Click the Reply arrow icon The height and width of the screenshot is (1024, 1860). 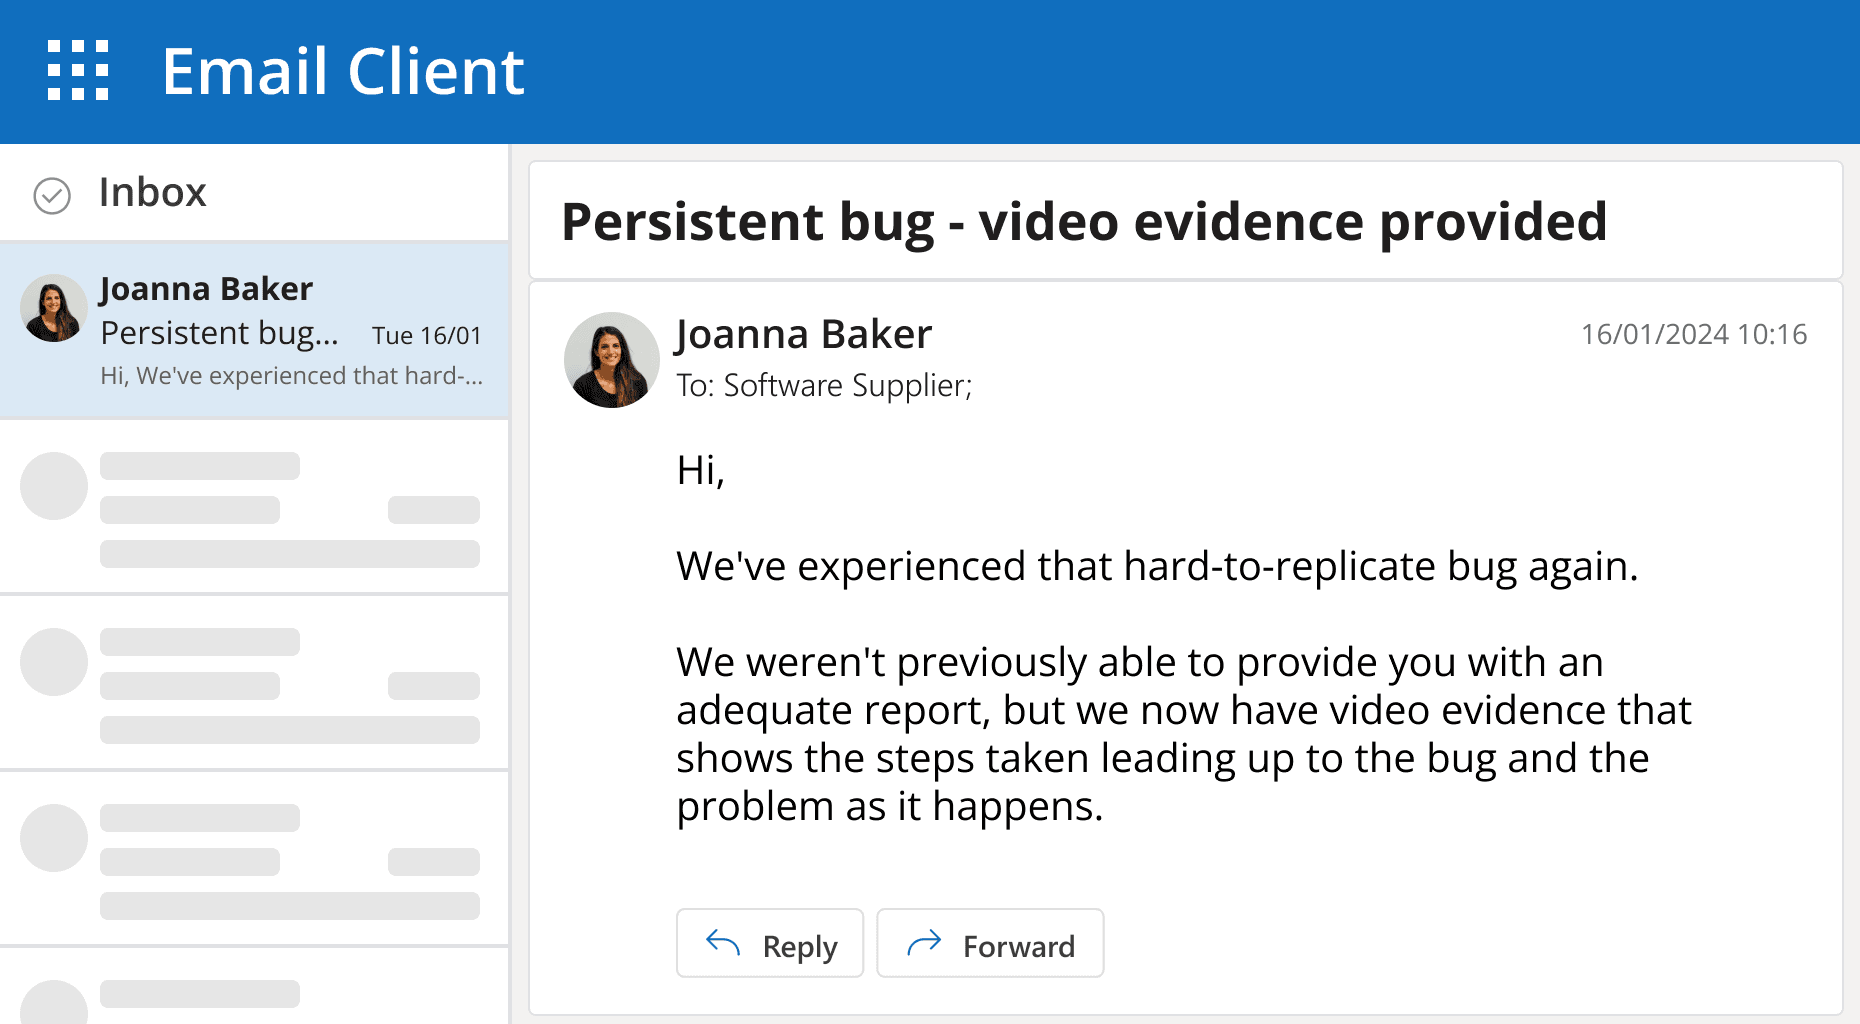[723, 943]
